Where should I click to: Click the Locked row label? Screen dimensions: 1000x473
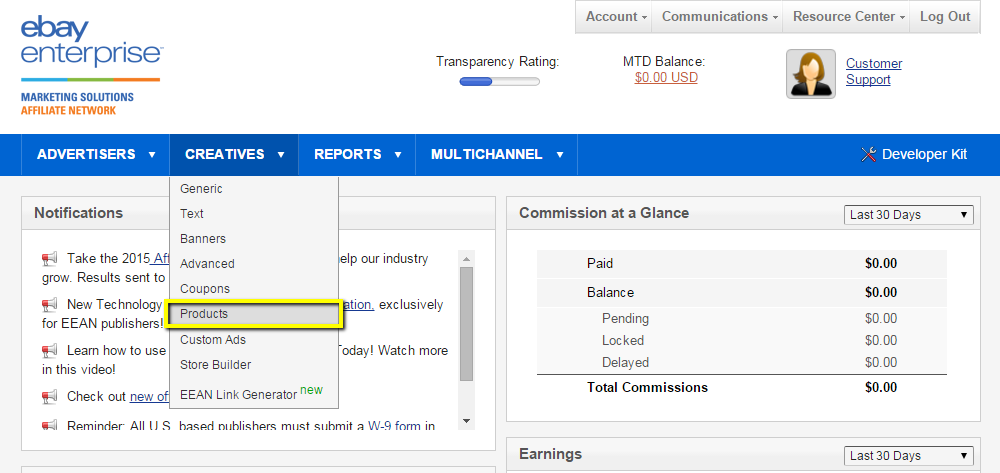pyautogui.click(x=623, y=340)
